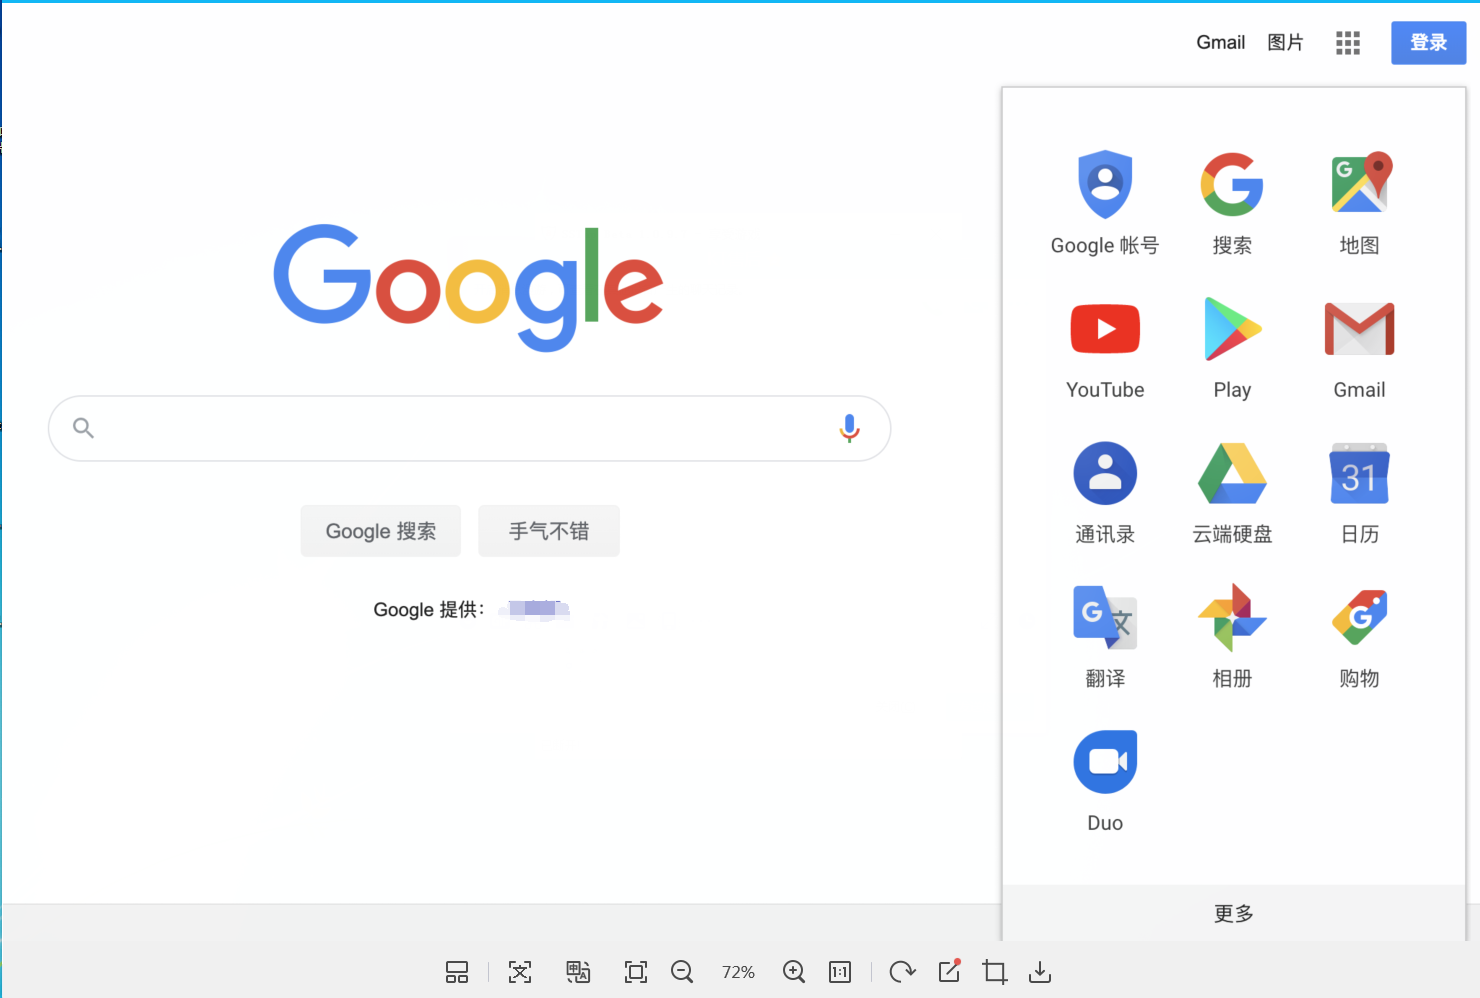Open 通讯录 (Contacts) app icon

click(1105, 492)
